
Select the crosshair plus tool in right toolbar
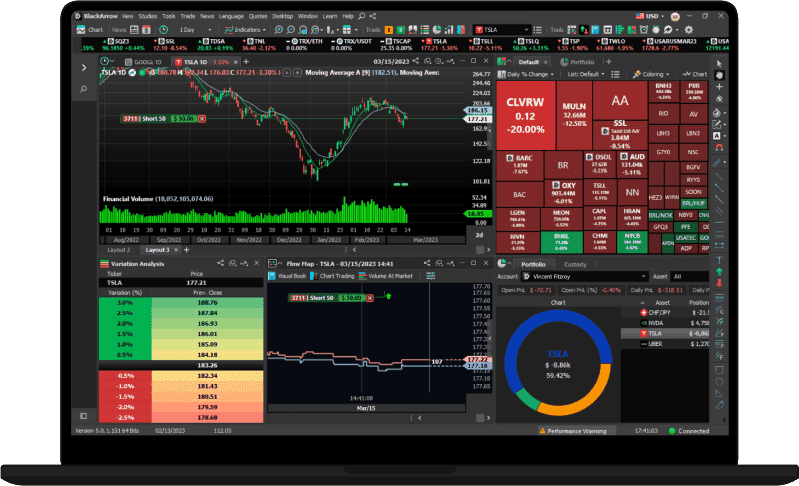719,87
